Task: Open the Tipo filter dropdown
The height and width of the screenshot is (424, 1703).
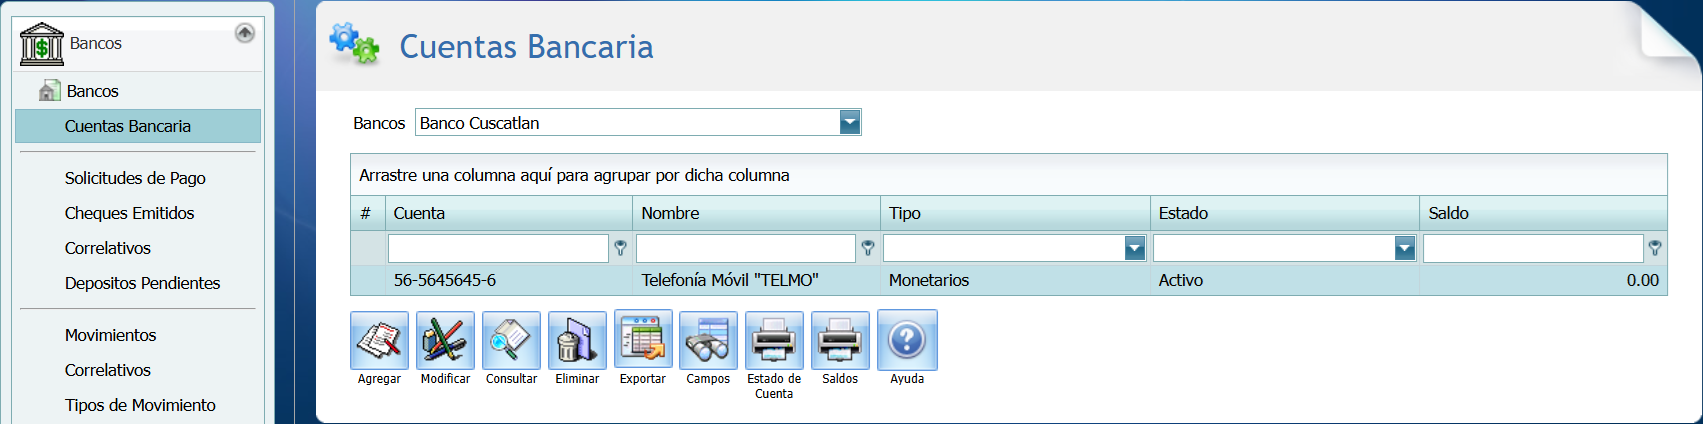Action: [1134, 248]
